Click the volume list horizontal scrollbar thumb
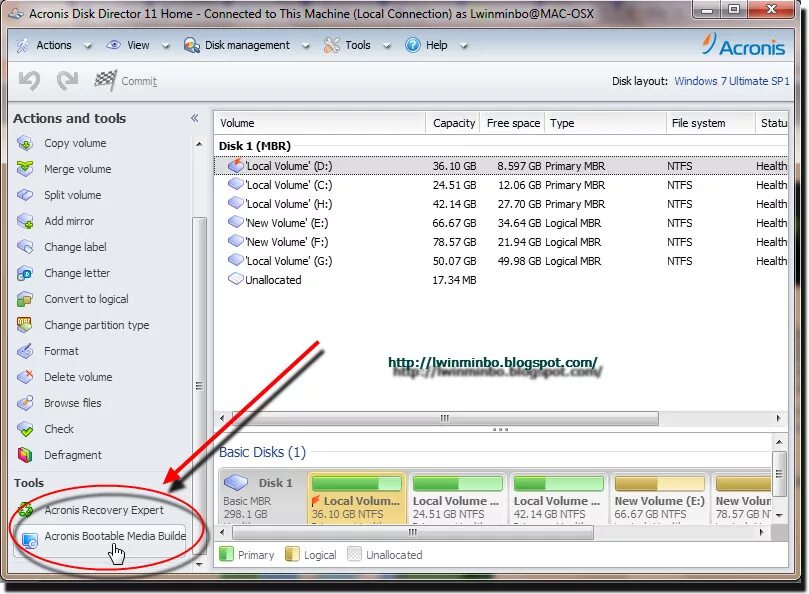 [445, 418]
